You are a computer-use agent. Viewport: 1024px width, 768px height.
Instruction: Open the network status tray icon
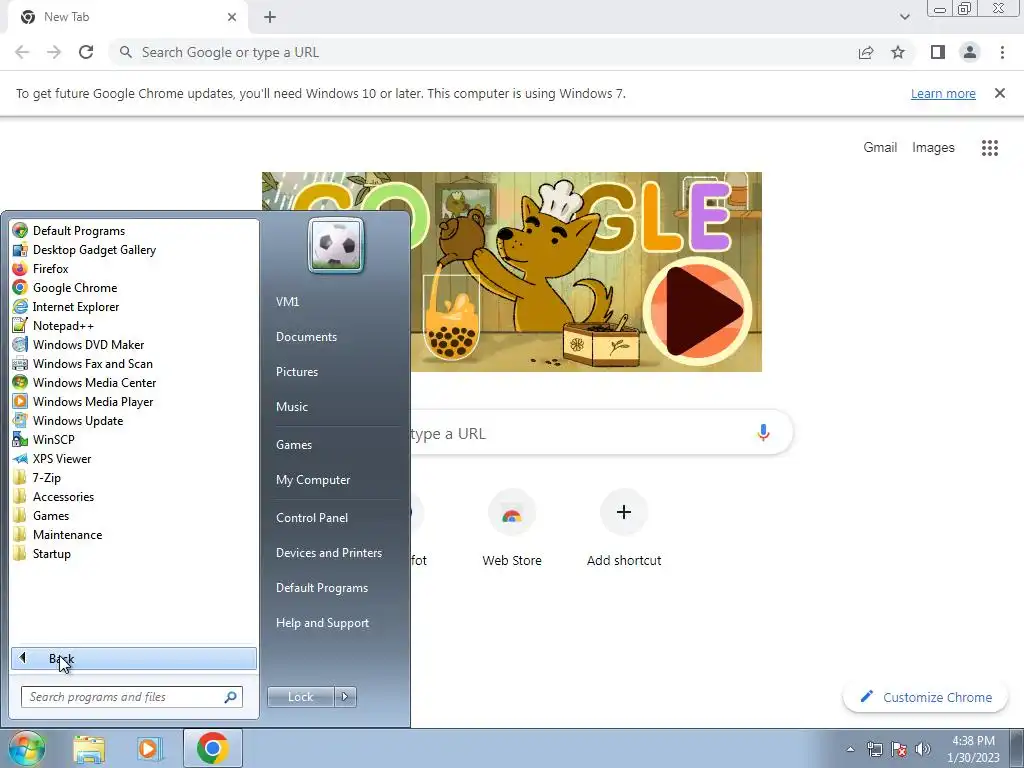click(874, 749)
